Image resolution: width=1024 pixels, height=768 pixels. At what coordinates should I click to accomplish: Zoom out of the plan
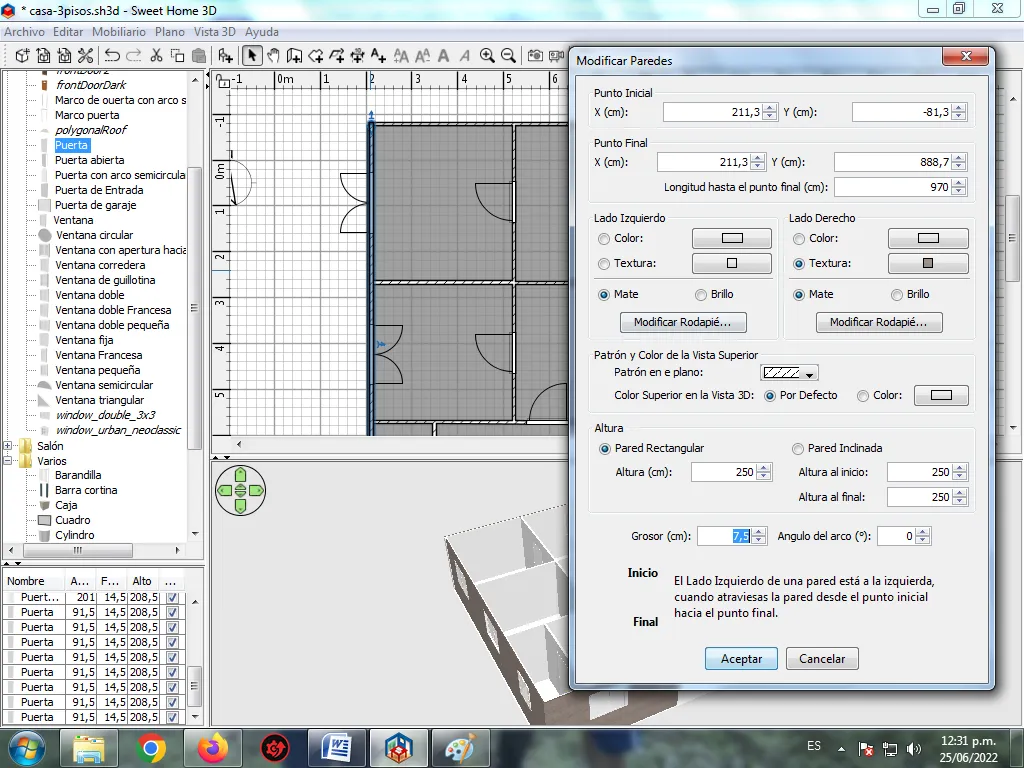coord(508,56)
